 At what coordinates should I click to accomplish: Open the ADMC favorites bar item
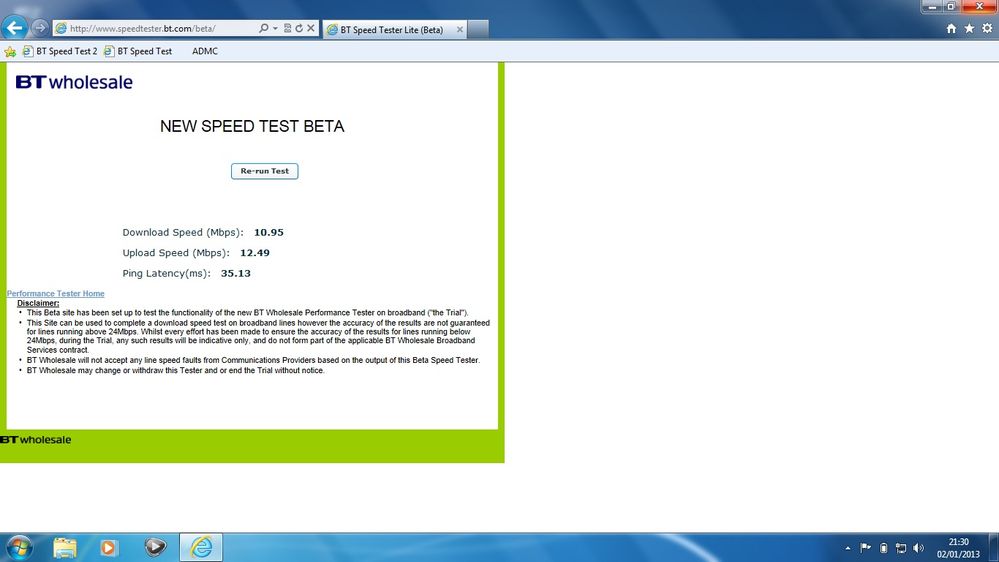point(205,51)
